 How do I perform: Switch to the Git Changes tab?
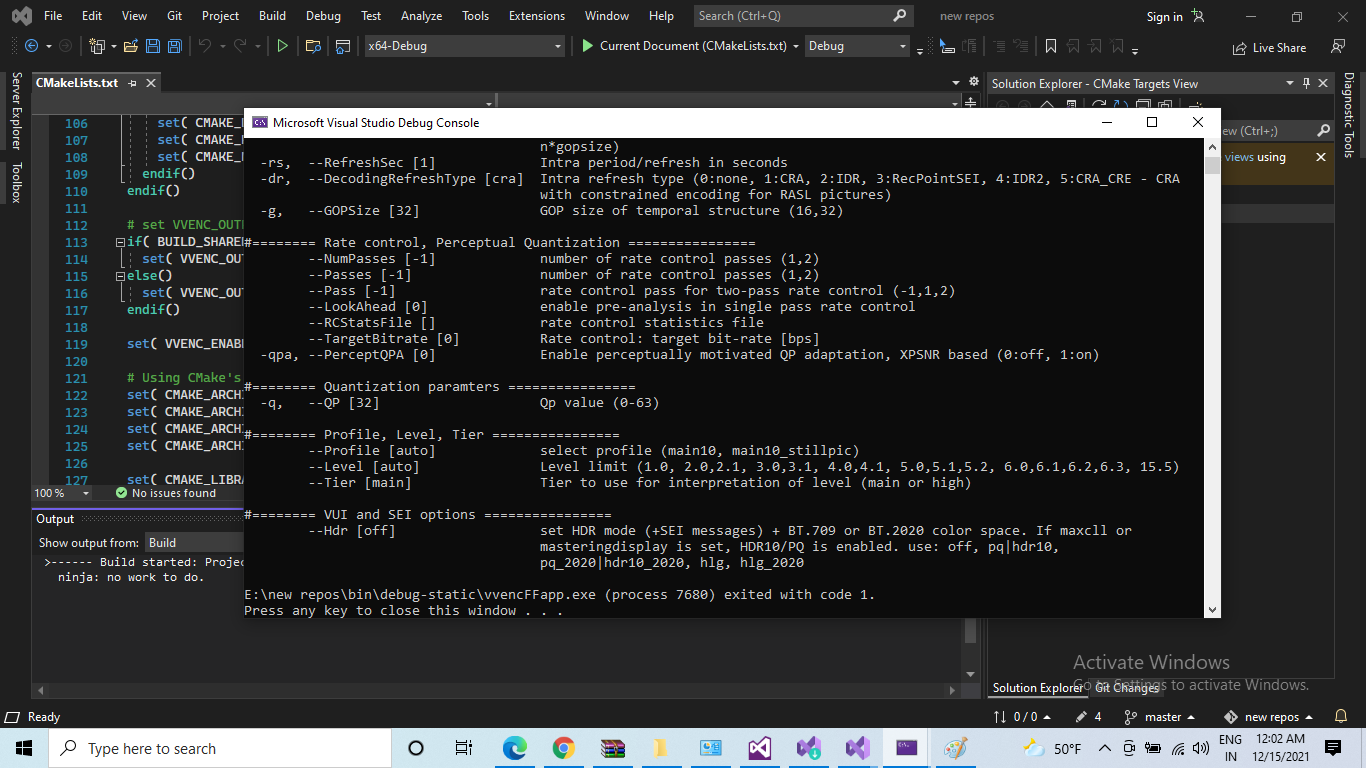[x=1127, y=688]
